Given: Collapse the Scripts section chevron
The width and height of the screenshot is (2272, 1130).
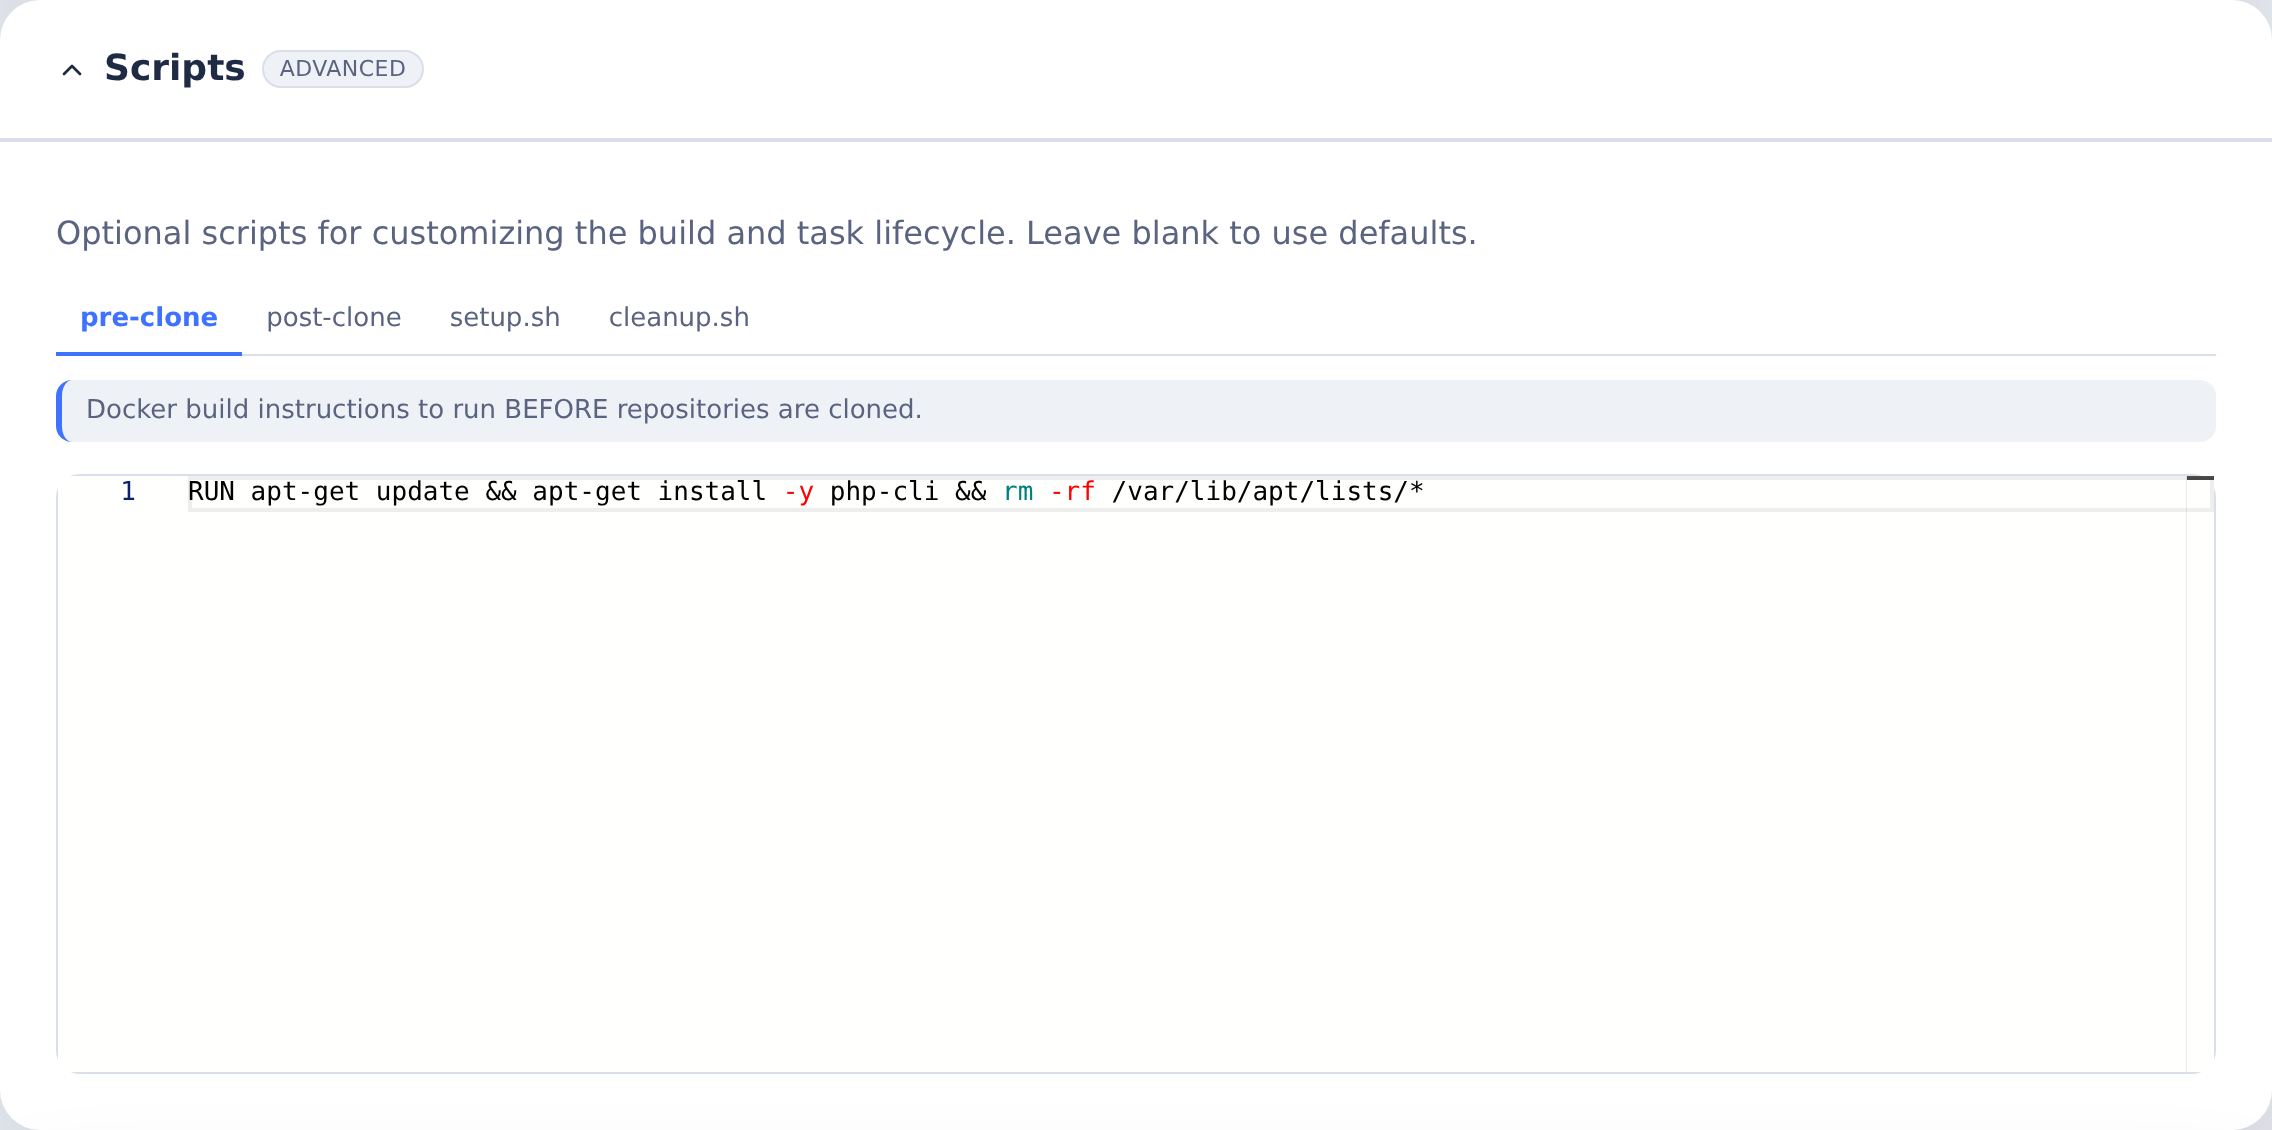Looking at the screenshot, I should pos(72,70).
